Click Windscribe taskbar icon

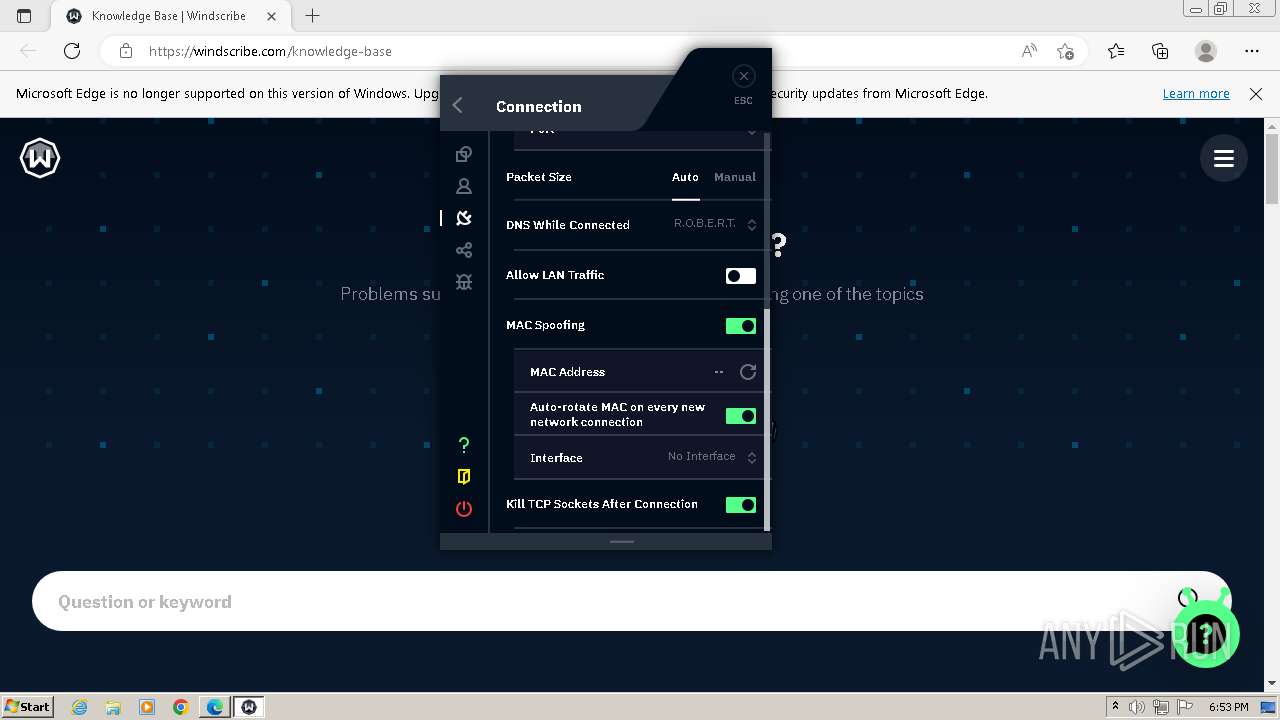coord(248,707)
